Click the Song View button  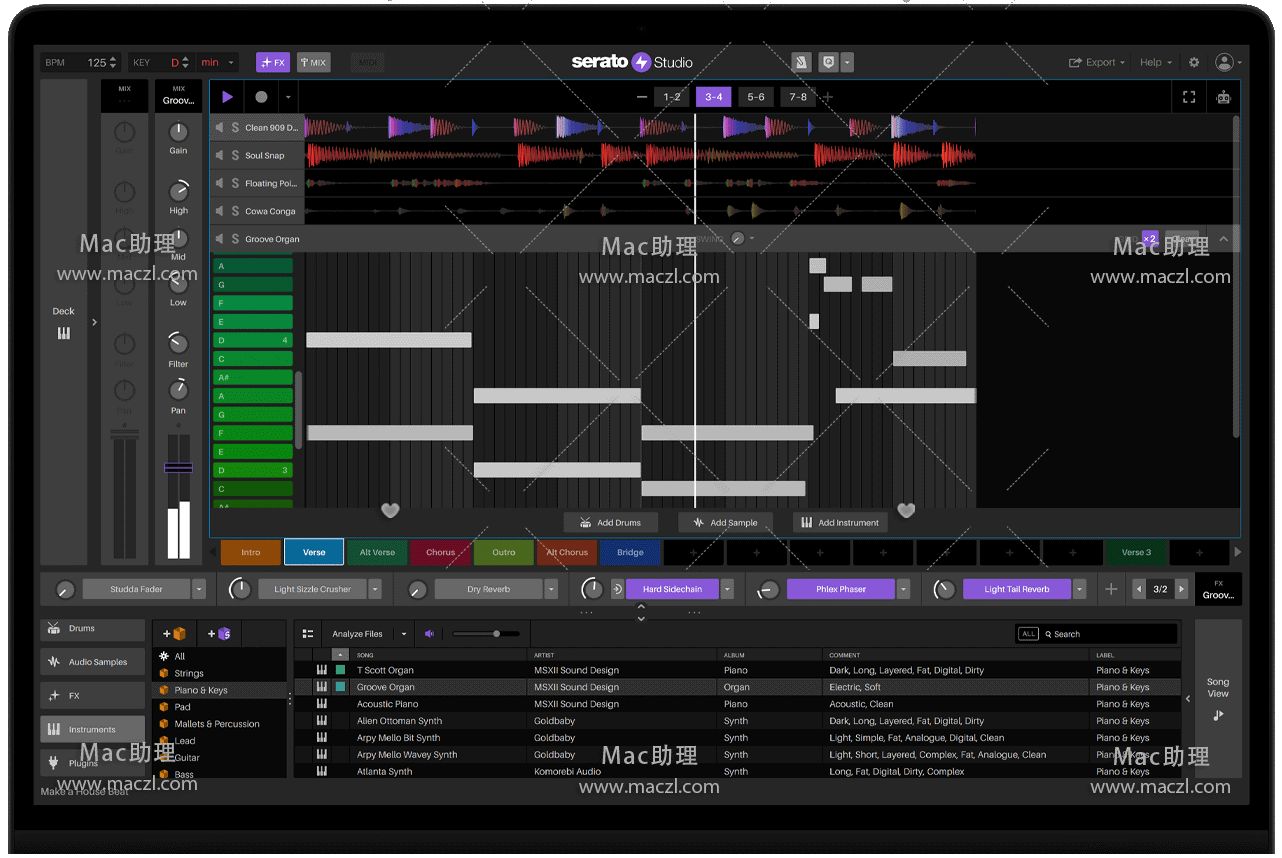coord(1217,697)
